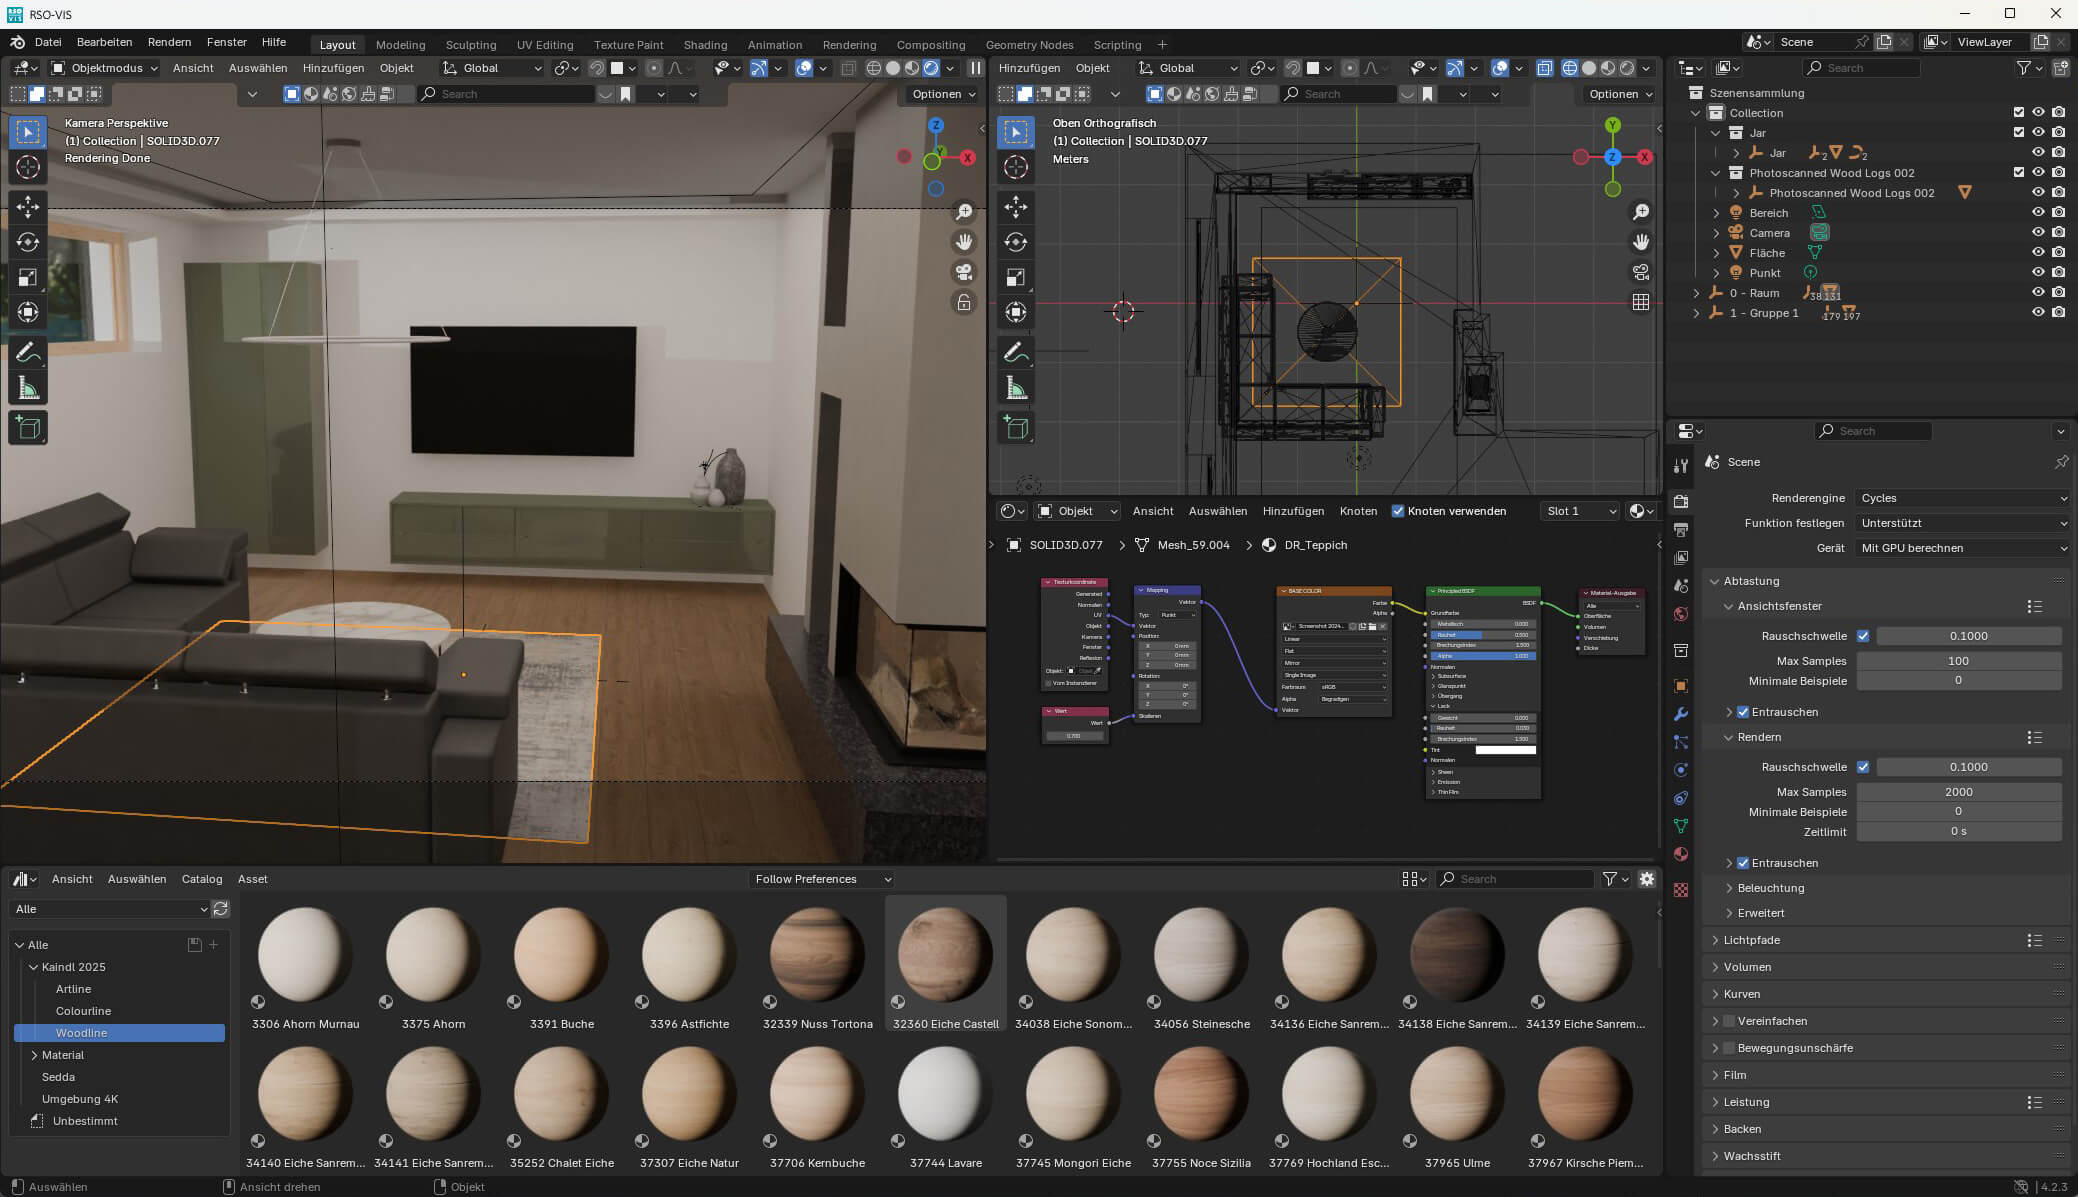Select the Add Cube tool in left viewport
Image resolution: width=2078 pixels, height=1197 pixels.
pyautogui.click(x=28, y=428)
